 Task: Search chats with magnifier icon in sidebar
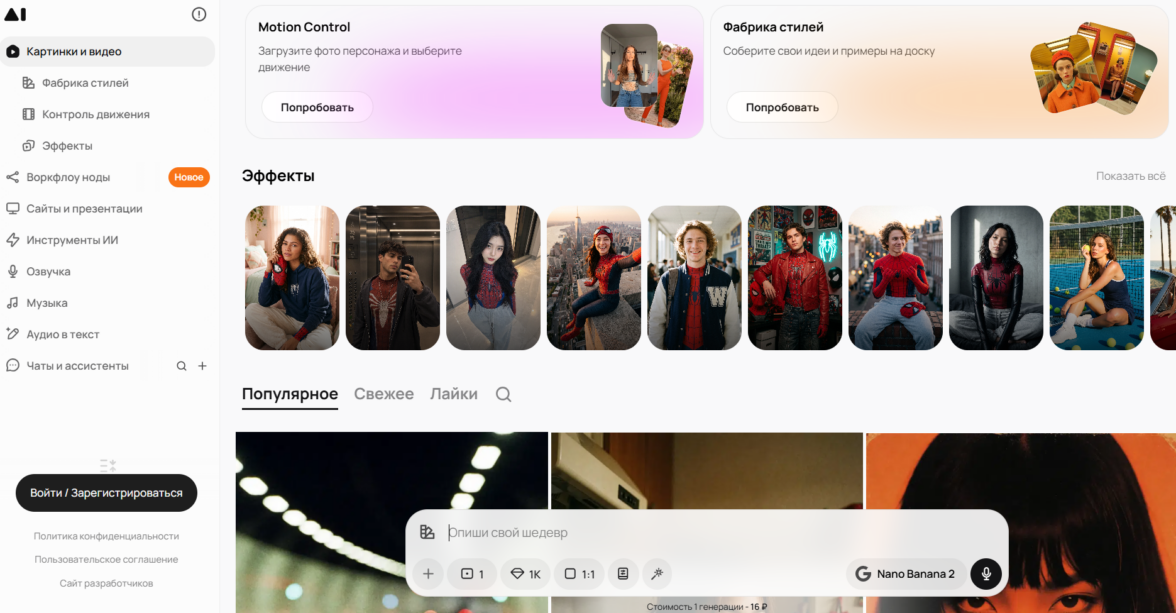182,366
